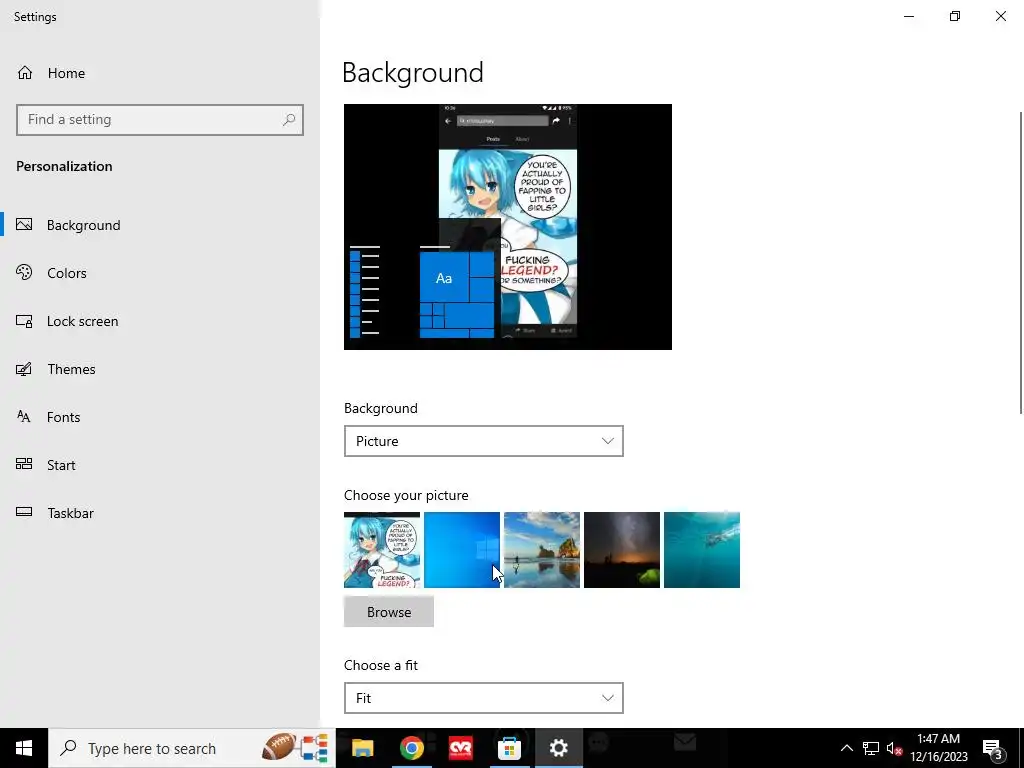Close the Settings window
This screenshot has width=1024, height=768.
pos(1000,16)
